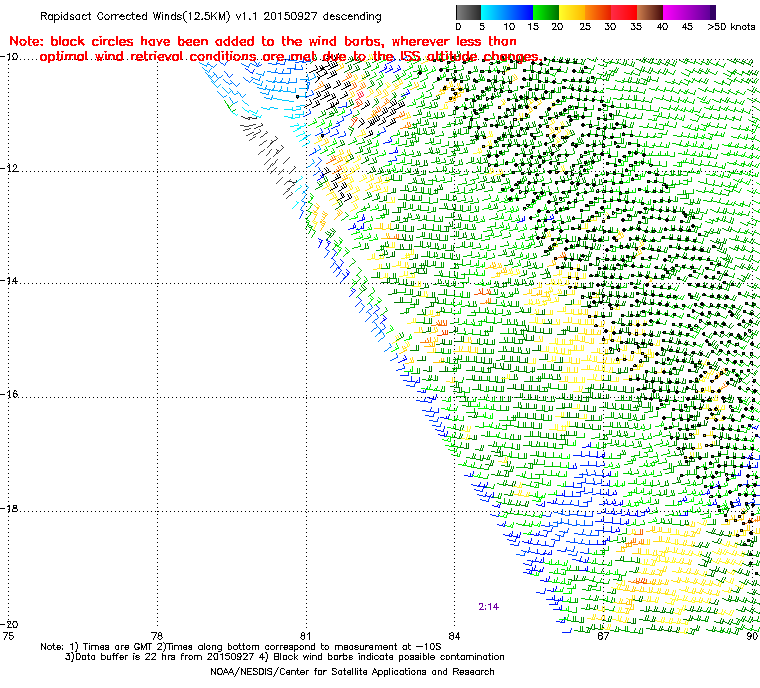Click legend tick label '10'

[509, 27]
